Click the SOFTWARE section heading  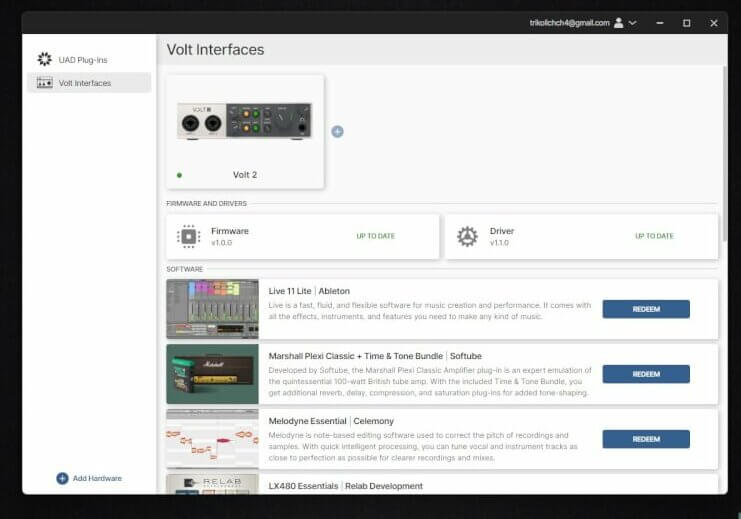point(185,269)
